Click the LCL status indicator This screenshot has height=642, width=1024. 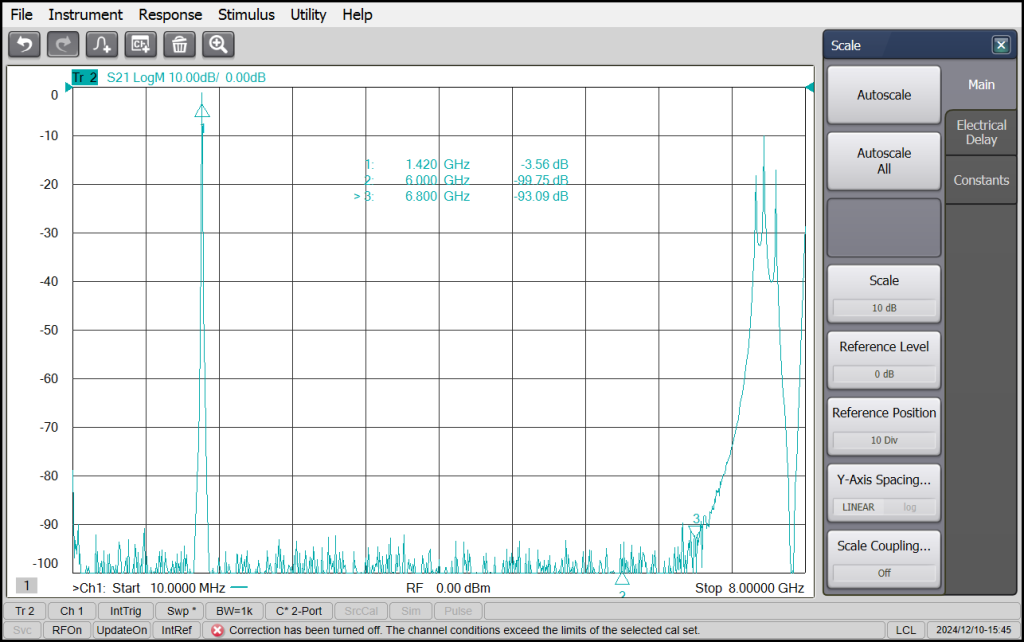[906, 630]
